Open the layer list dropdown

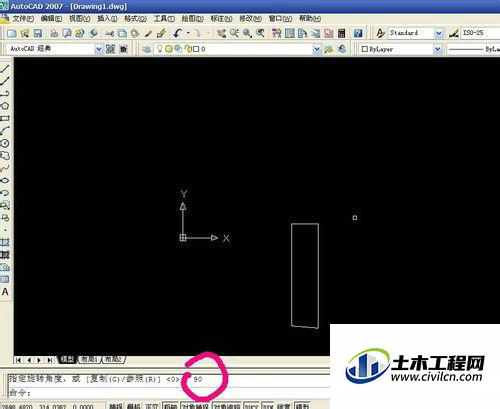(x=317, y=49)
